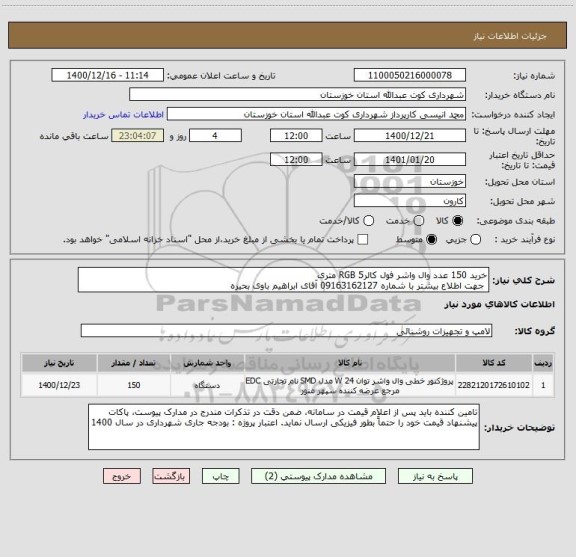Click the announcement date field 1400/12/16 - 11:14
The width and height of the screenshot is (576, 557).
(x=108, y=75)
